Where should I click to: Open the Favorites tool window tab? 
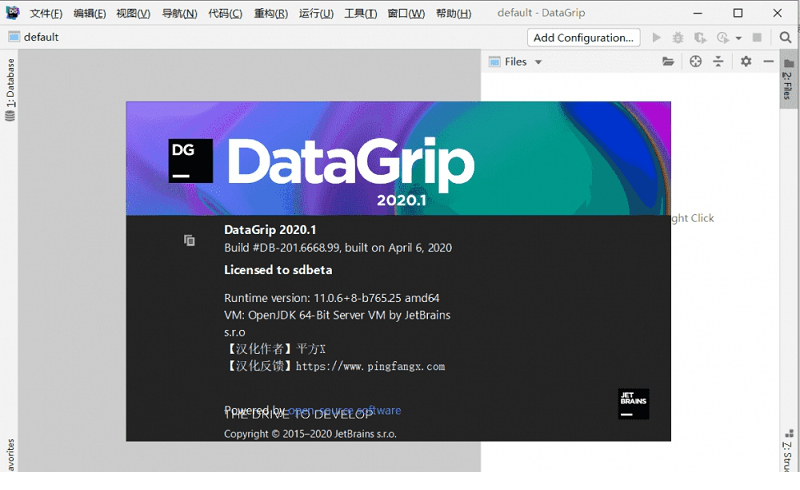point(10,454)
